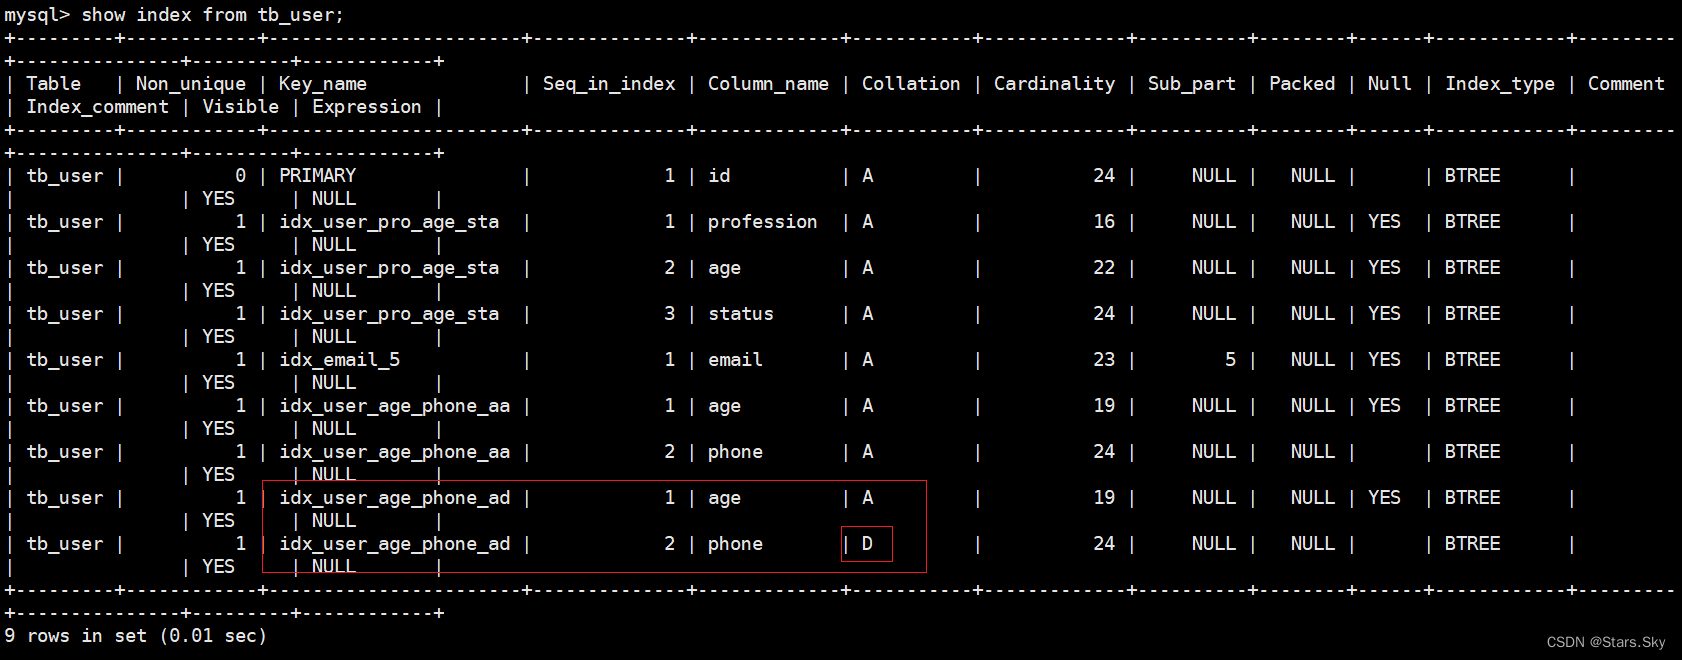Click the 'Sub_part' column header

pos(1192,84)
